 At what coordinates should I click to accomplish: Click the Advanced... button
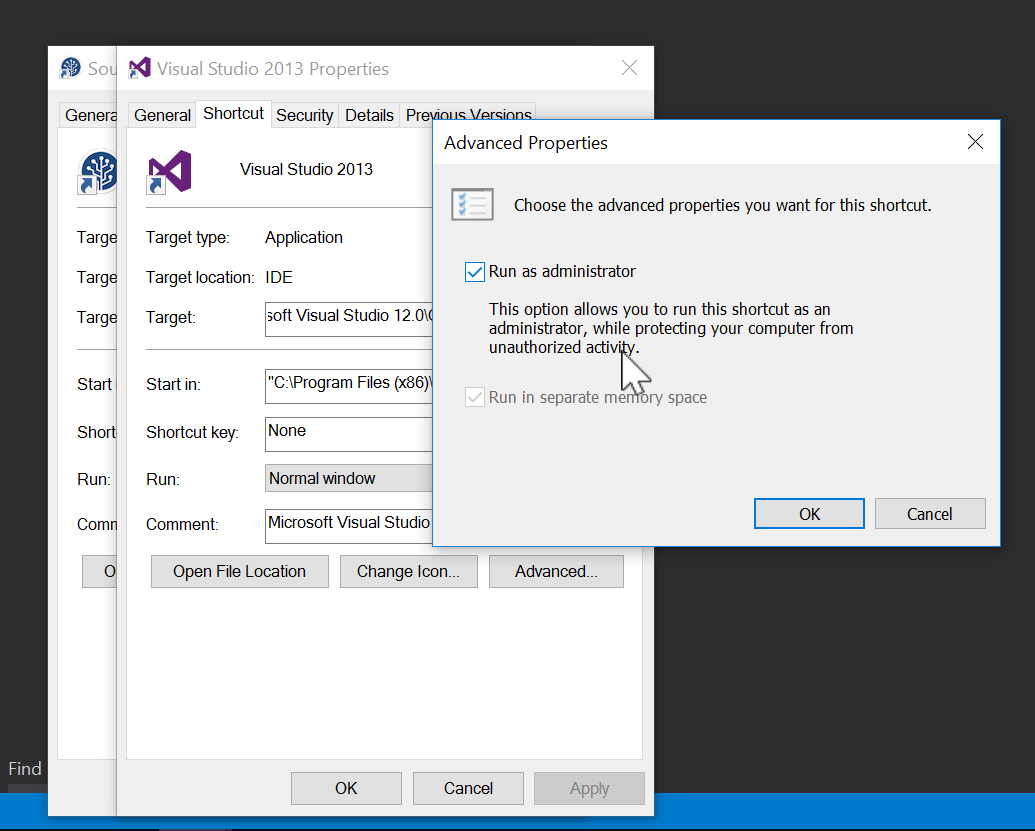point(556,571)
